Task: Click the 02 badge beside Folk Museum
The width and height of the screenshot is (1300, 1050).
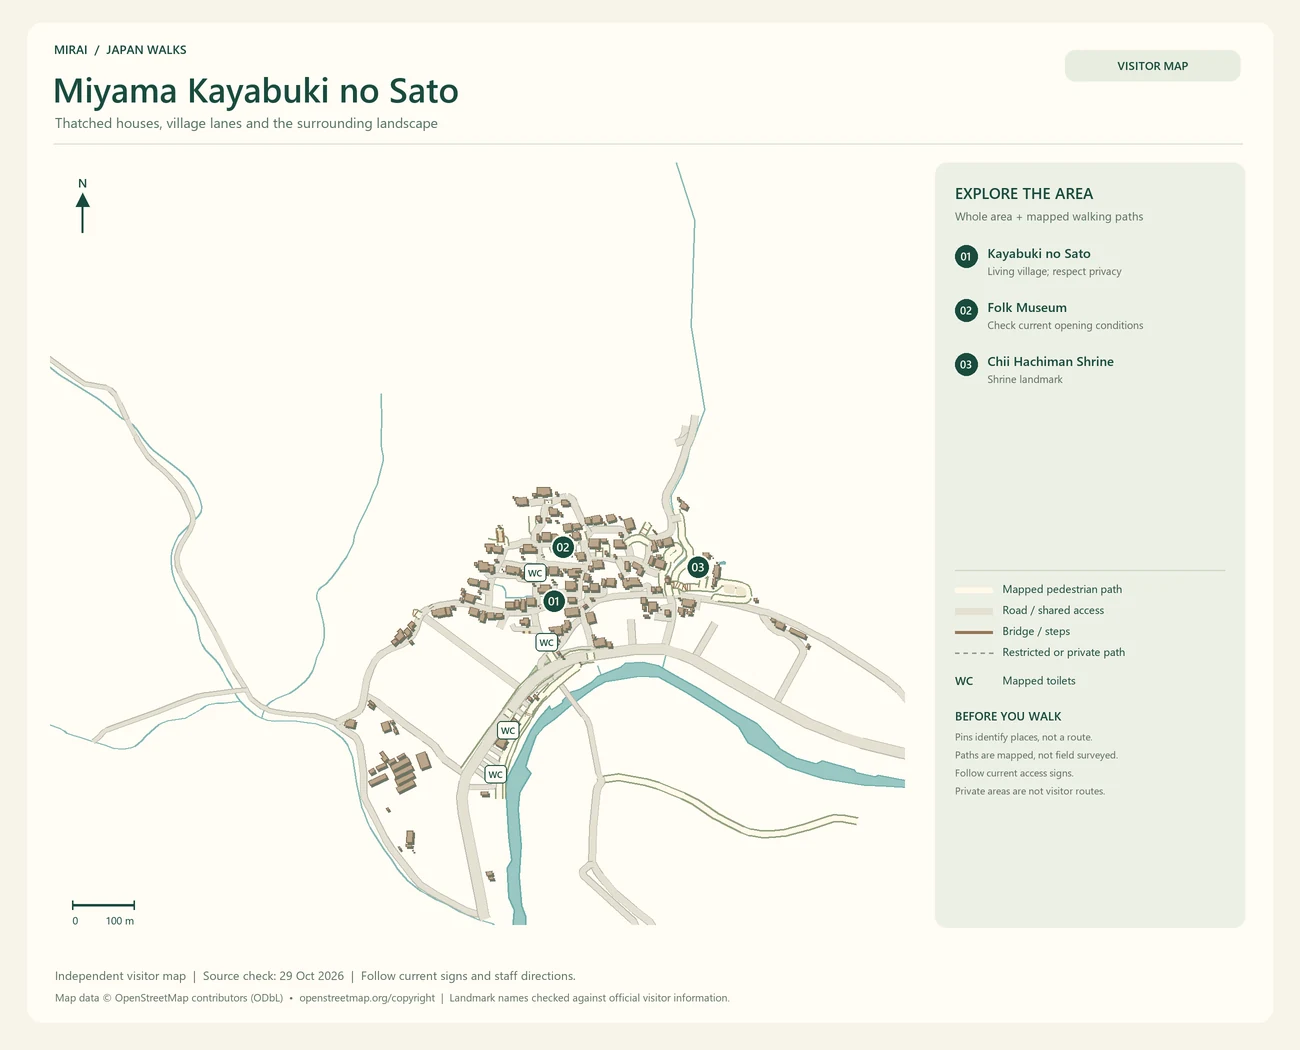Action: click(966, 310)
